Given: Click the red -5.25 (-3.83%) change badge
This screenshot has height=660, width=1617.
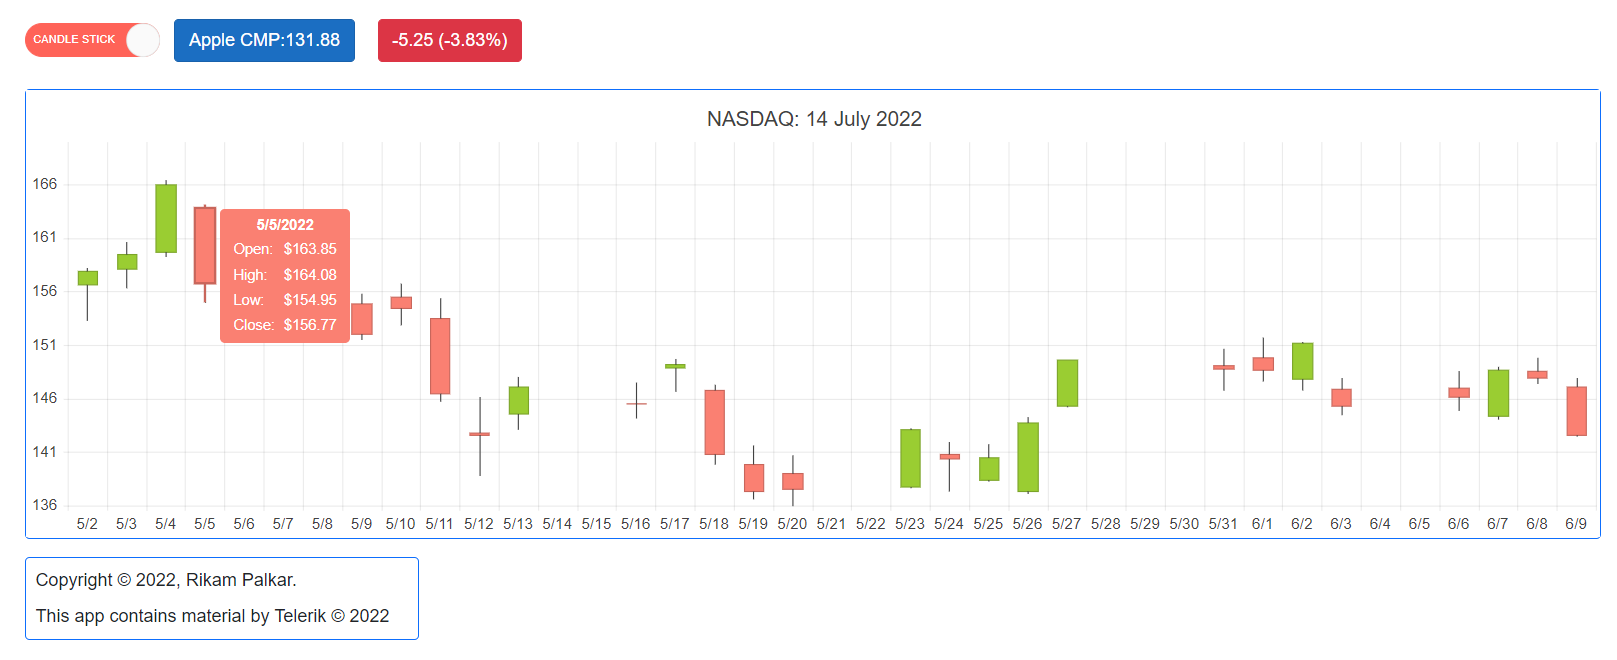Looking at the screenshot, I should 449,40.
